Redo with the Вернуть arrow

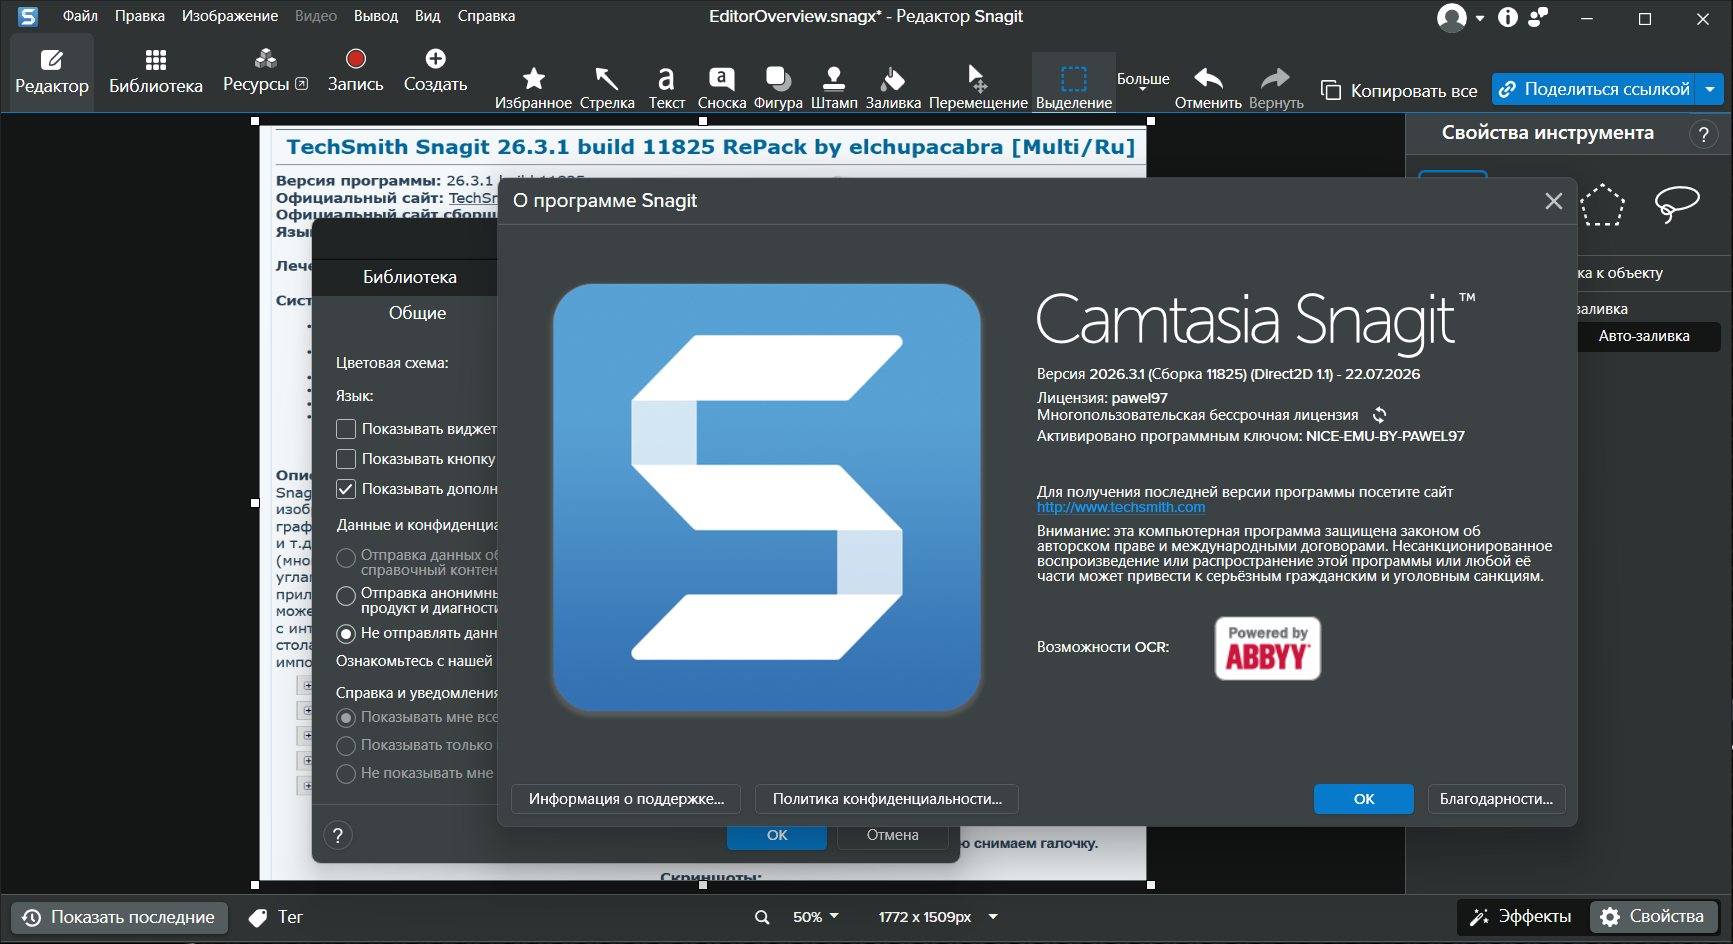point(1276,88)
